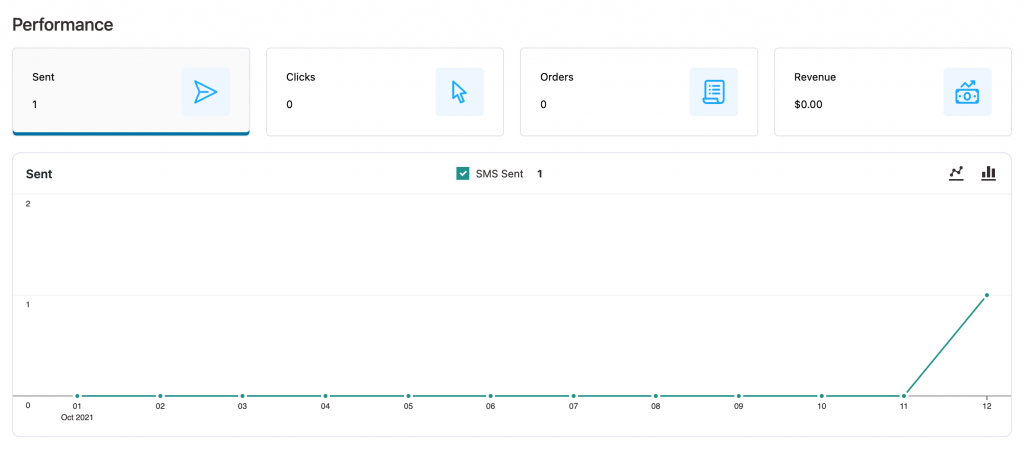Click the data point for Oct 01
This screenshot has height=450, width=1024.
coord(77,396)
